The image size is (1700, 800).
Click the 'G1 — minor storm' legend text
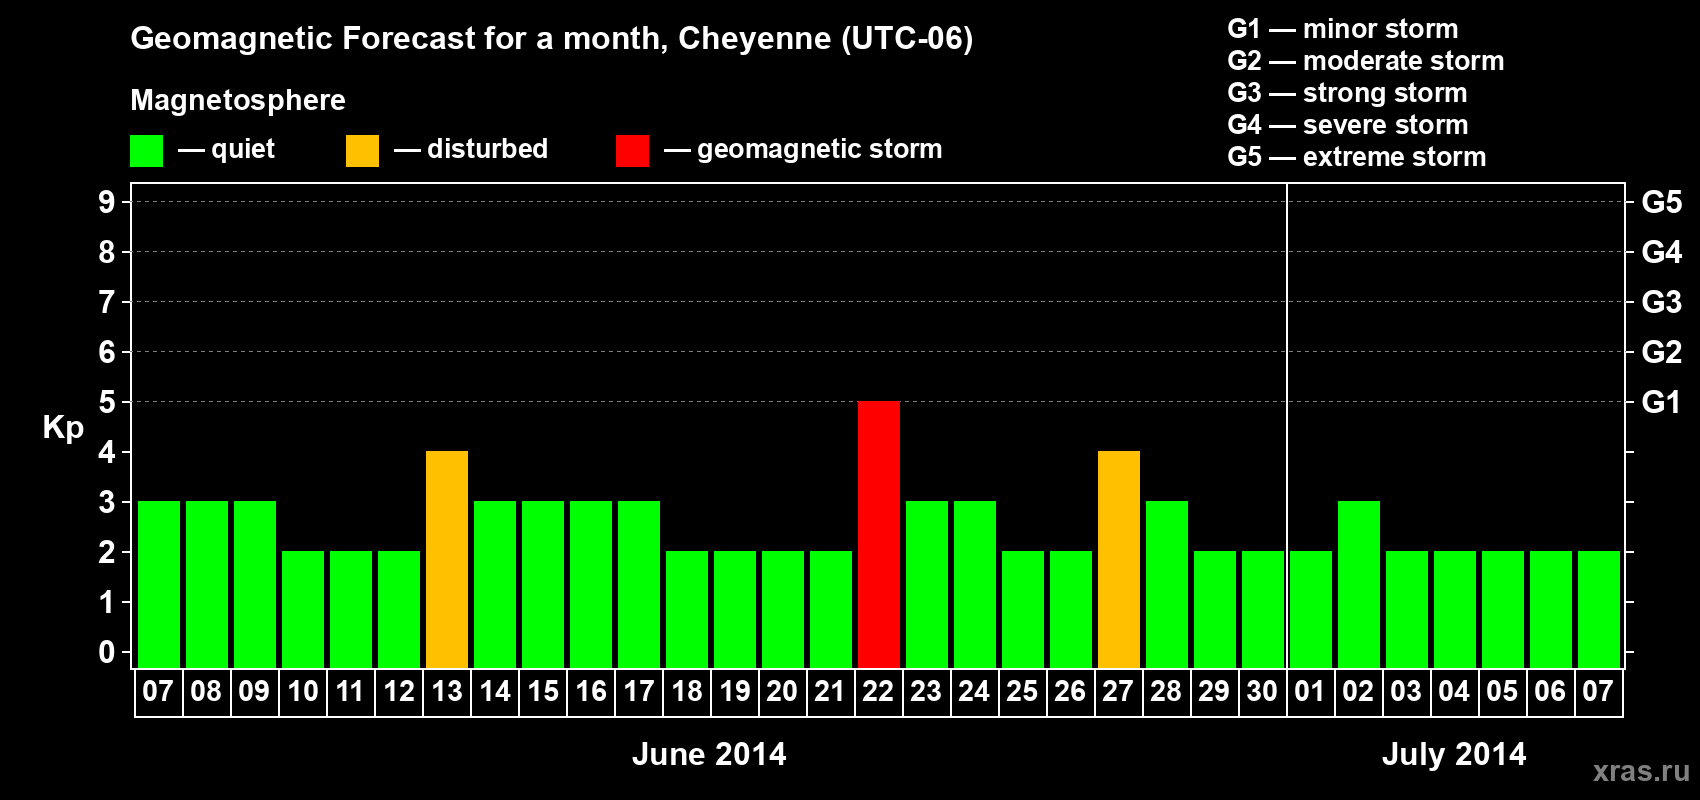[1343, 29]
